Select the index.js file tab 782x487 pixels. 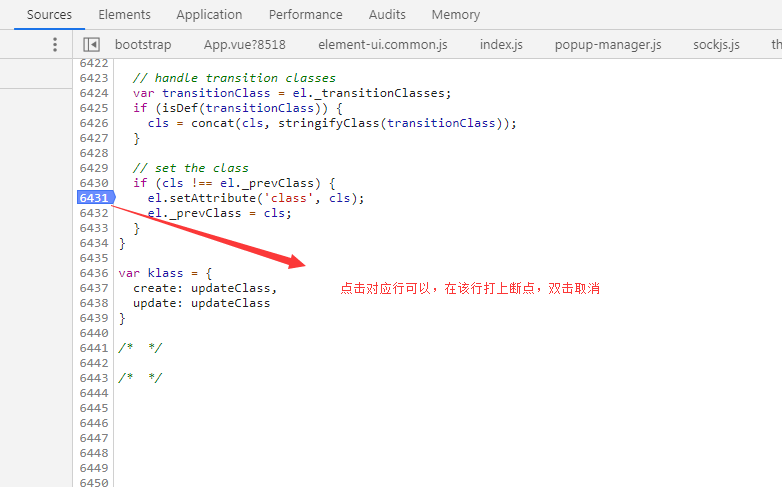coord(501,44)
